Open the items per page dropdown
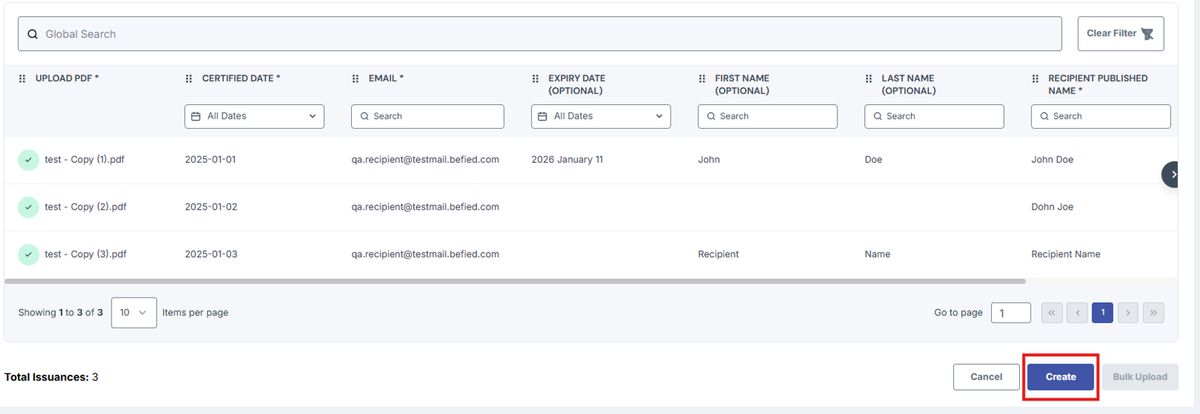Image resolution: width=1200 pixels, height=414 pixels. coord(134,312)
